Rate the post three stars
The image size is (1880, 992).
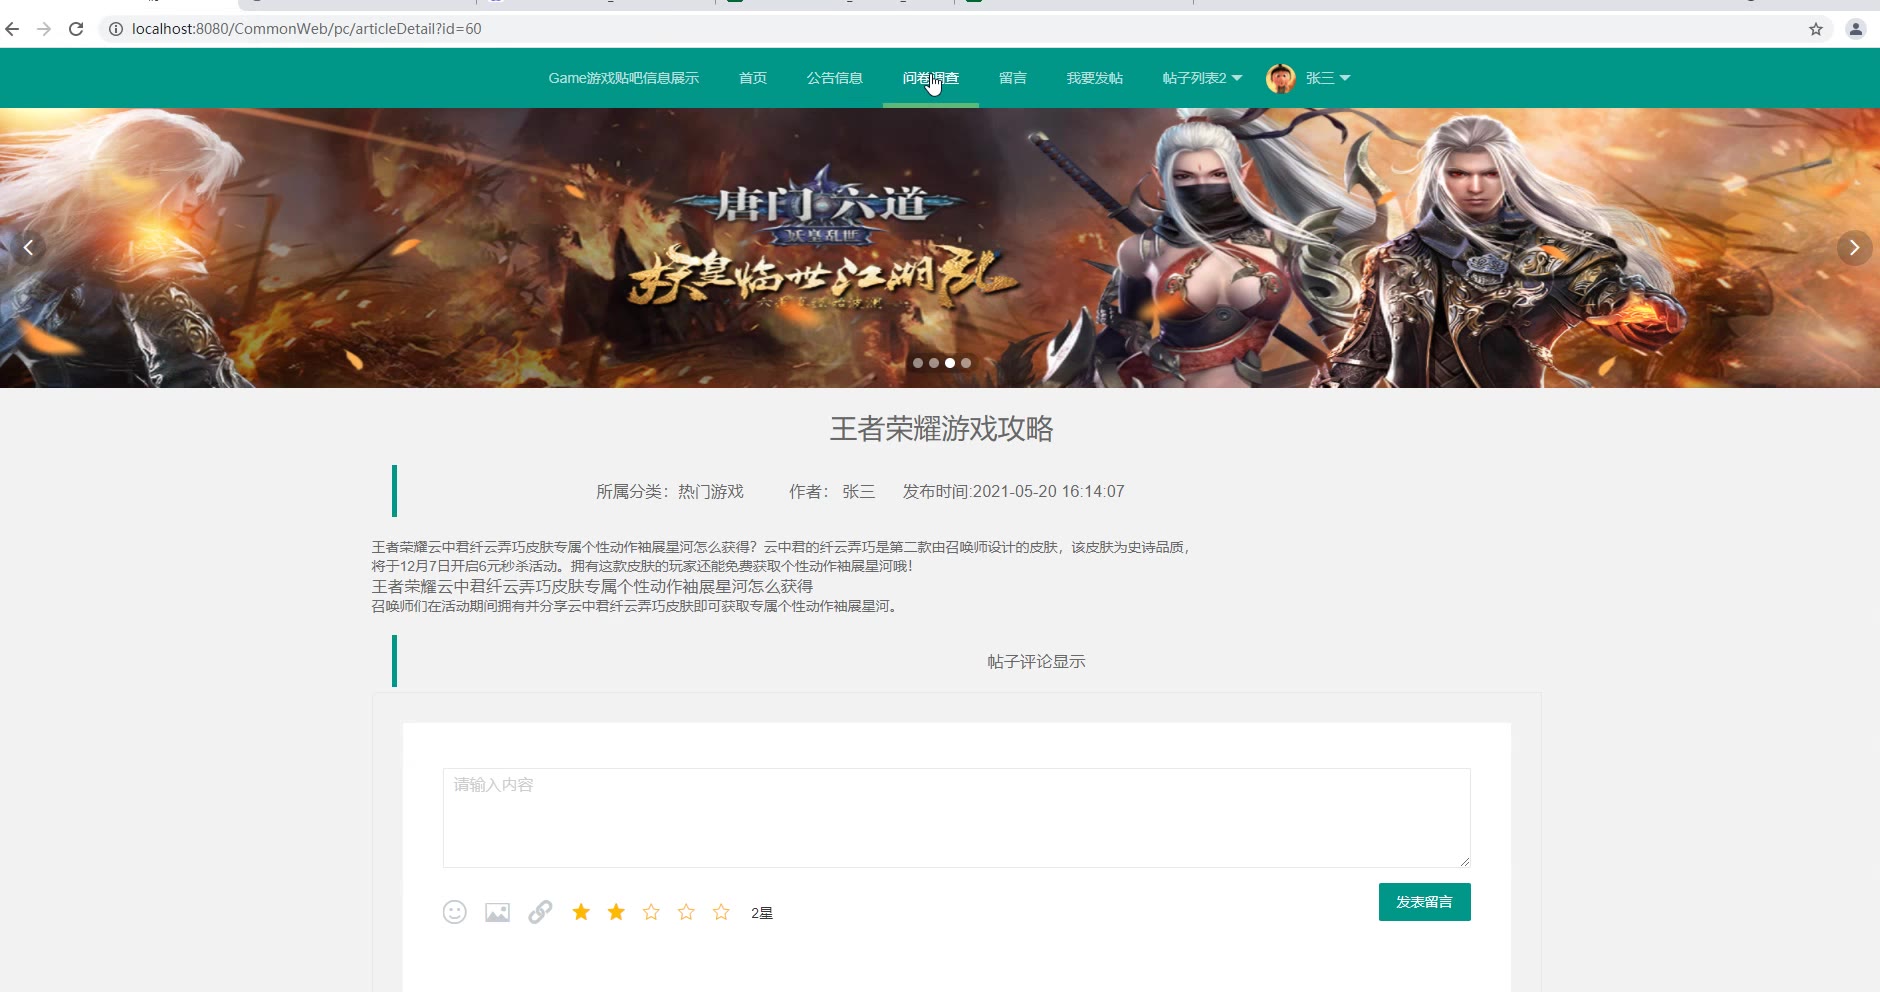coord(651,912)
